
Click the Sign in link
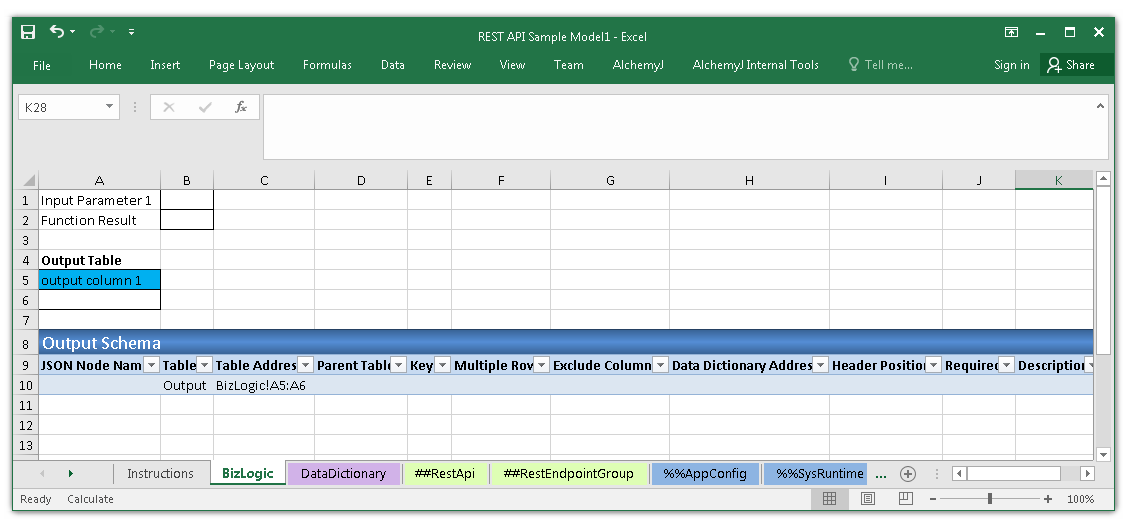coord(1011,65)
